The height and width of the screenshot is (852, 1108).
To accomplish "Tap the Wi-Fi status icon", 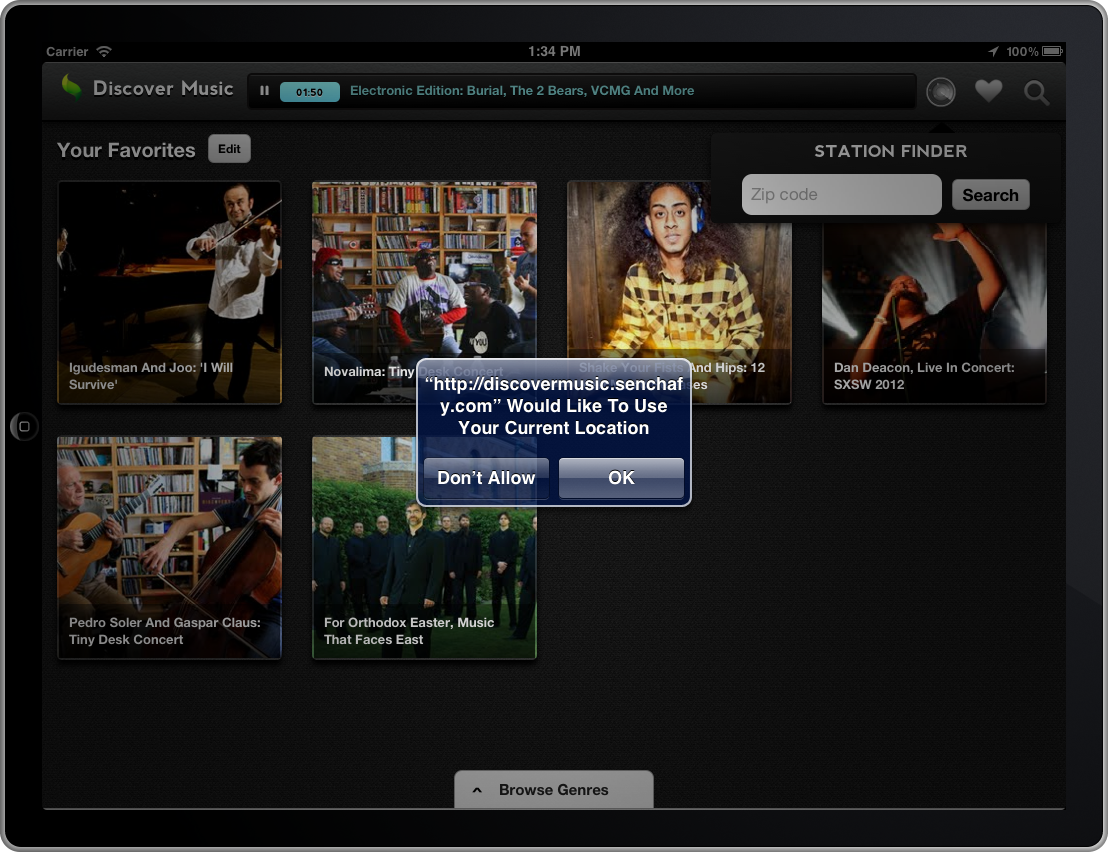I will 104,51.
